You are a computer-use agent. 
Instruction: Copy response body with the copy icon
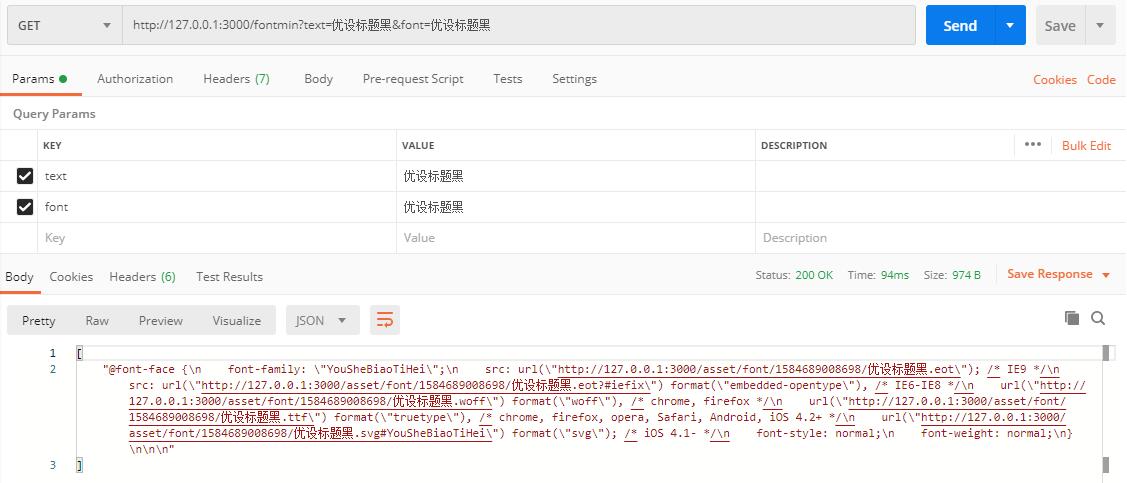tap(1072, 318)
